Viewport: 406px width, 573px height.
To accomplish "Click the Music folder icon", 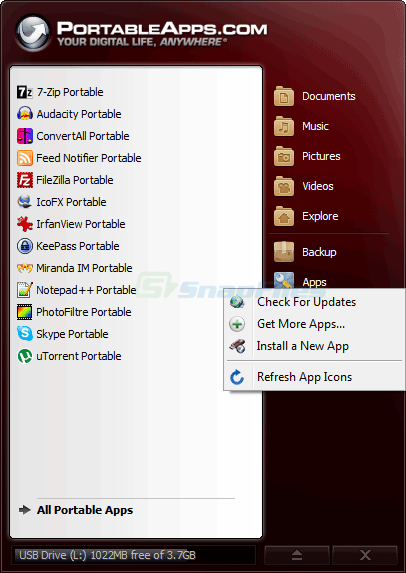I will pos(284,126).
